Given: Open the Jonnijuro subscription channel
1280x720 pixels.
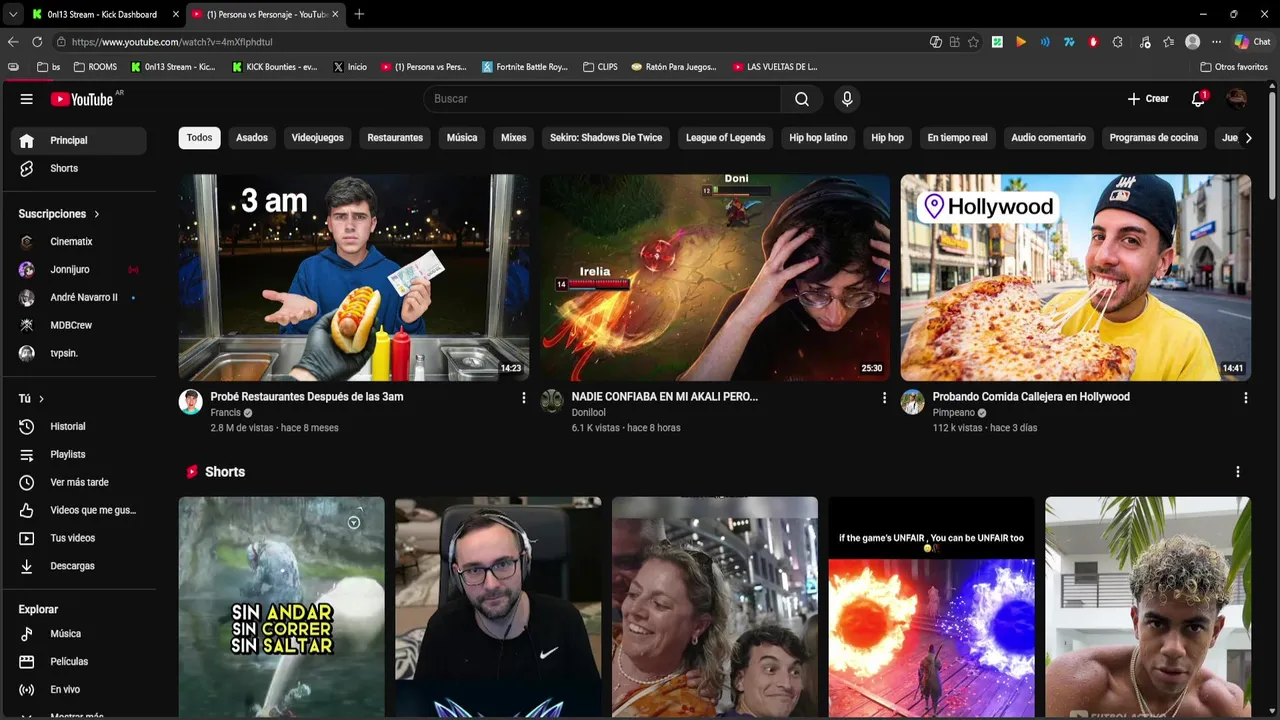Looking at the screenshot, I should (x=79, y=270).
